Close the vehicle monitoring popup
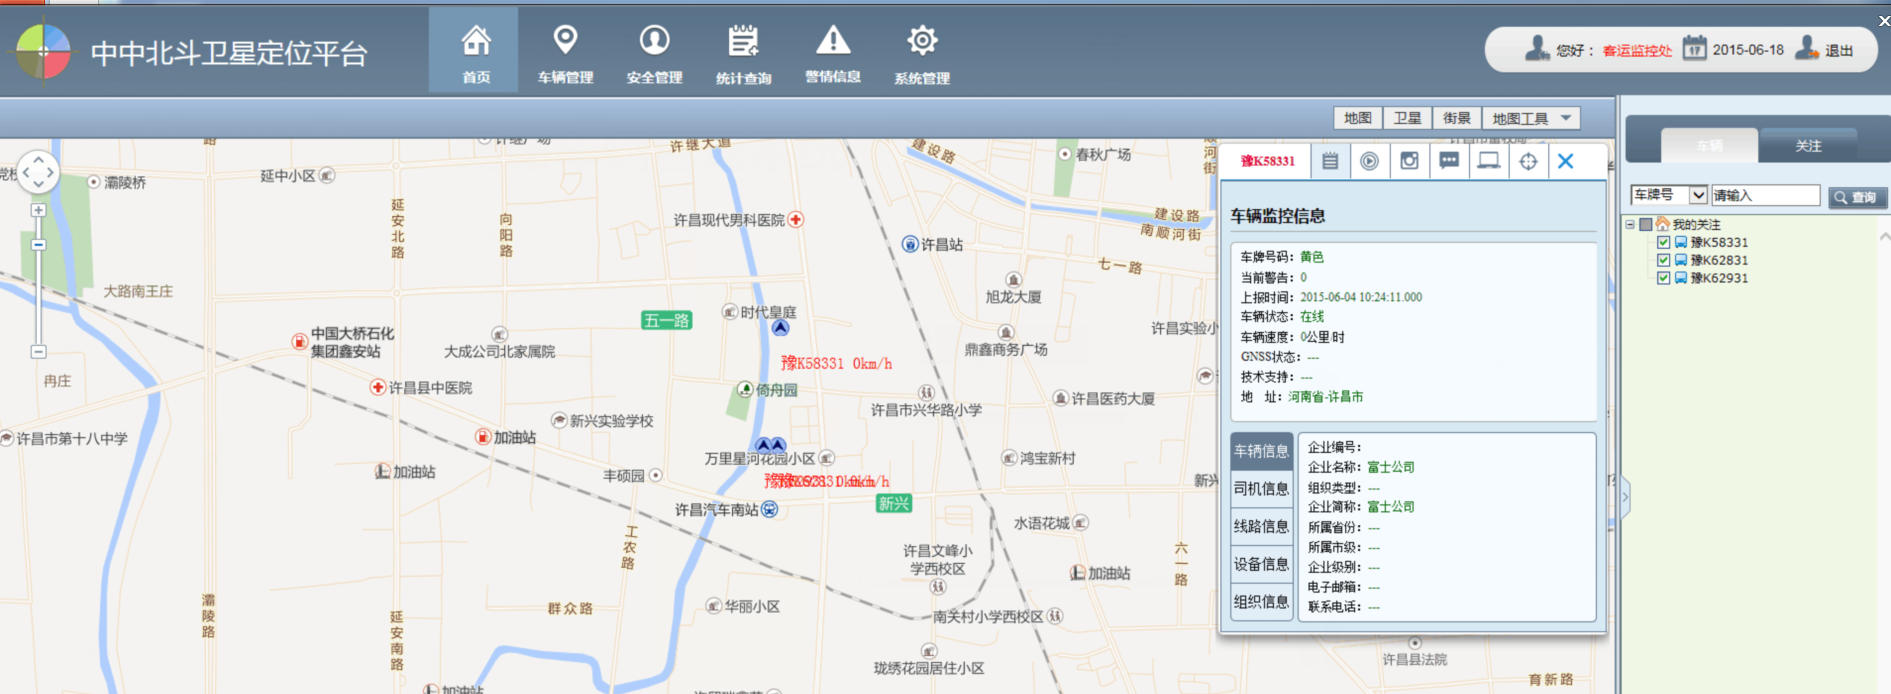 (1566, 161)
